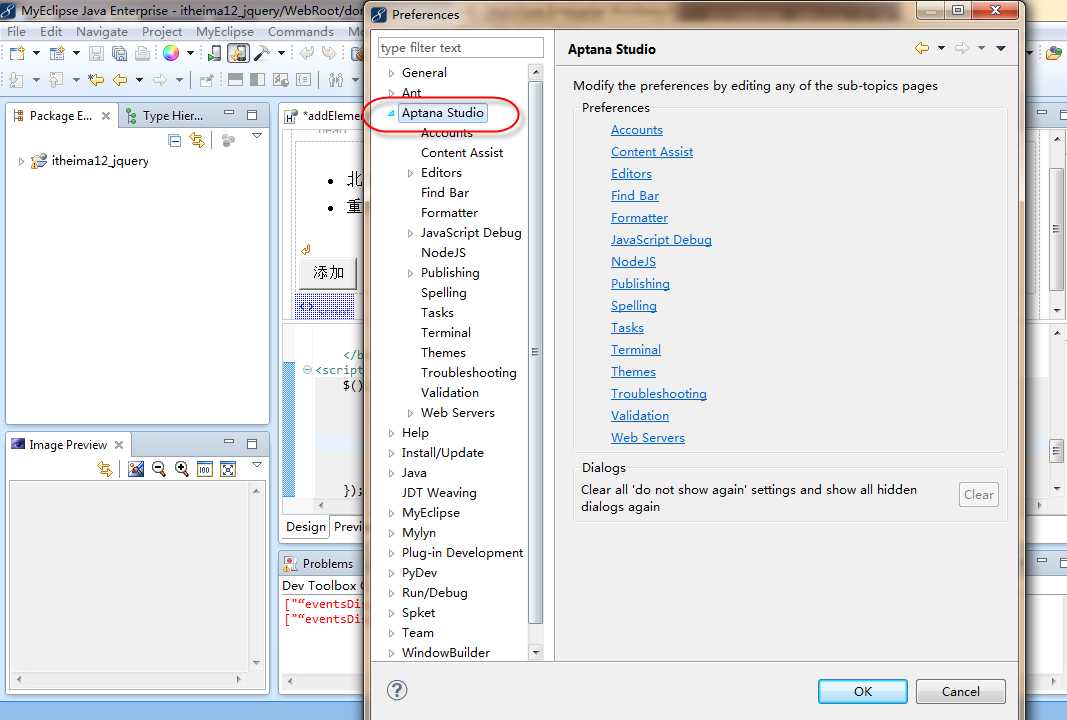Open the Commands menu
The height and width of the screenshot is (720, 1067).
[x=301, y=31]
